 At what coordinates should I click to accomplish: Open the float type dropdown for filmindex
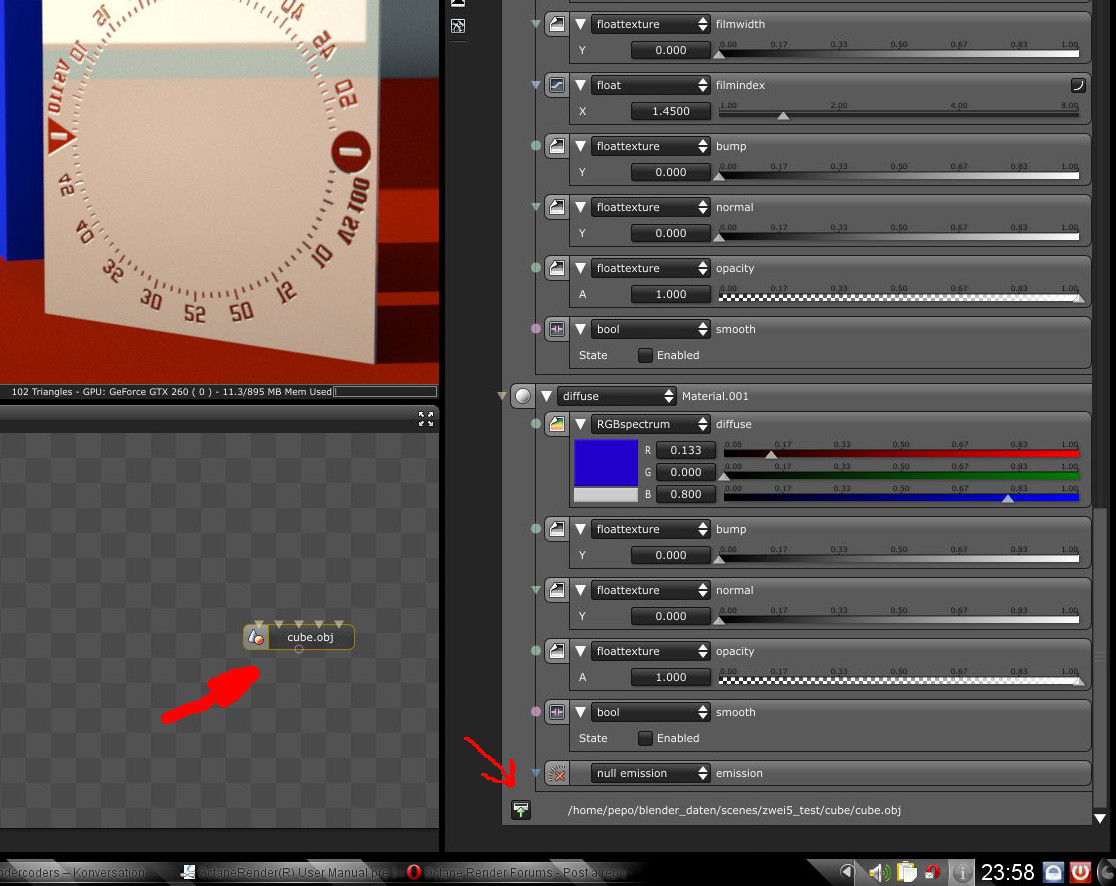[x=651, y=85]
